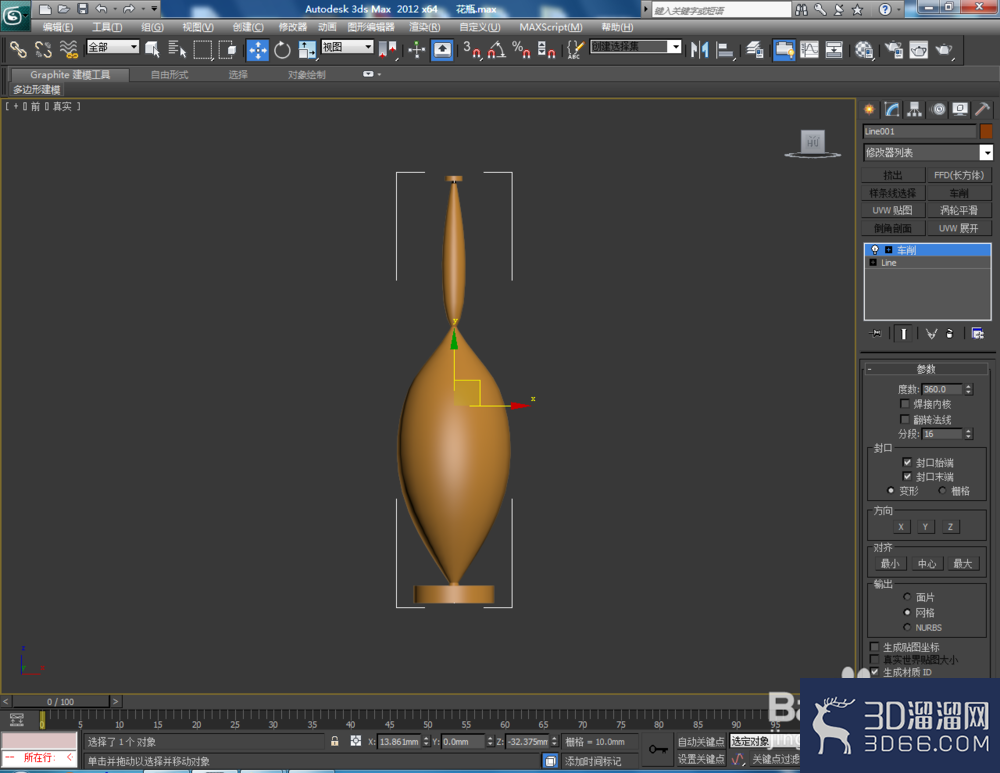Choose the Select Object tool
Screen dimensions: 1000x773
pyautogui.click(x=152, y=50)
